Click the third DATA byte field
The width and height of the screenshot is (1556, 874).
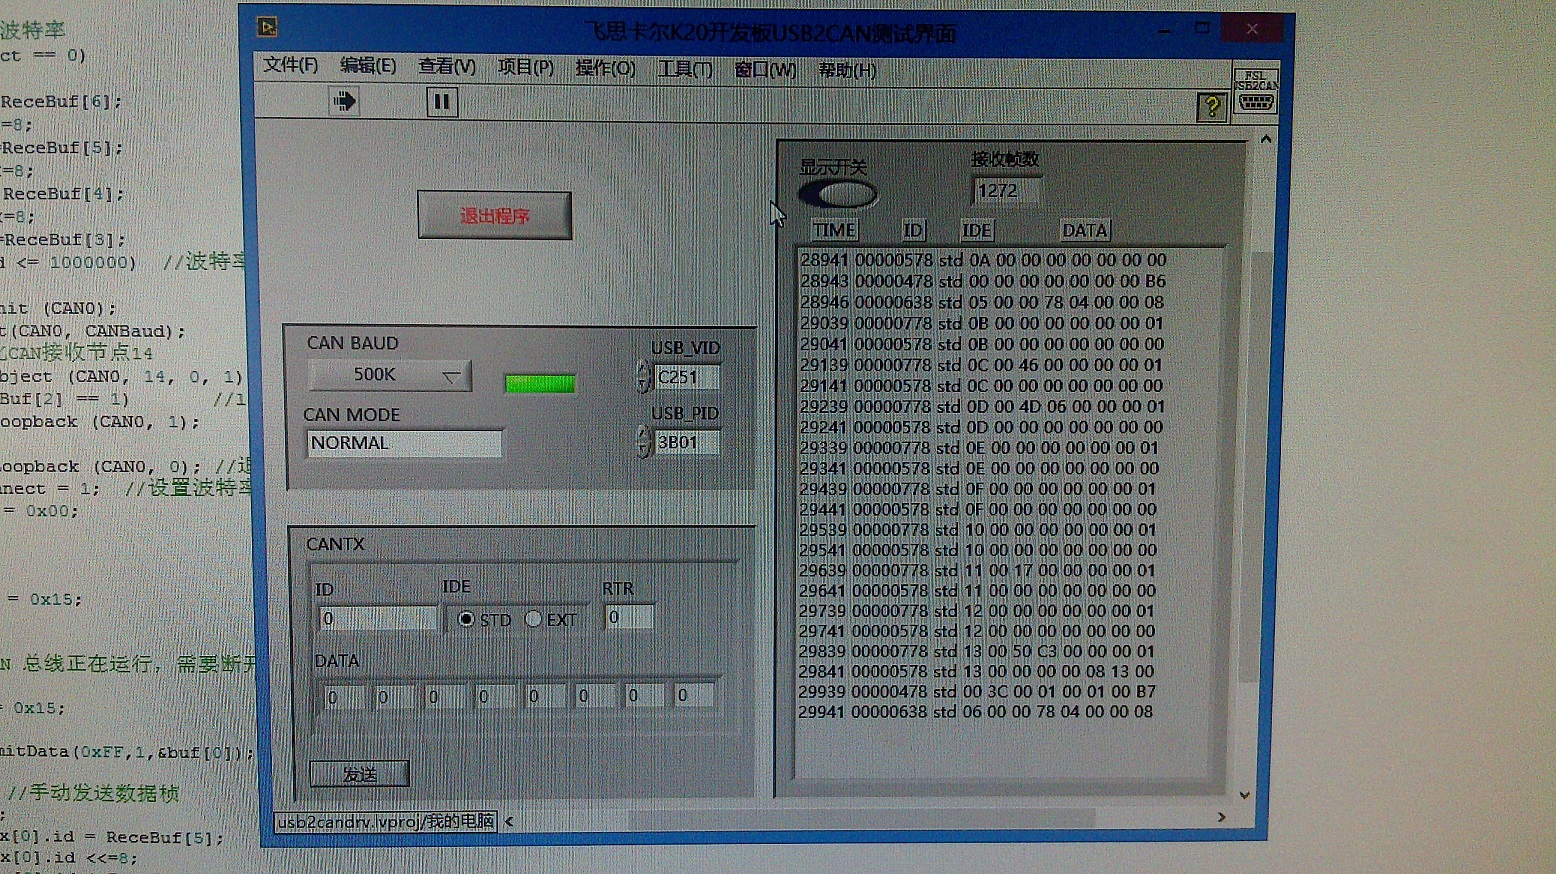(x=445, y=696)
